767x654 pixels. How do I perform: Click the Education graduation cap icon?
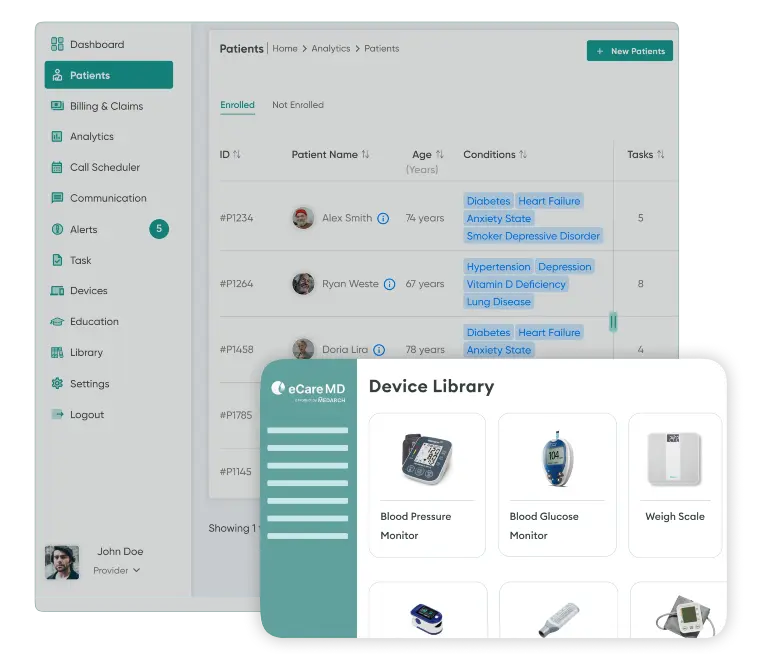(57, 321)
